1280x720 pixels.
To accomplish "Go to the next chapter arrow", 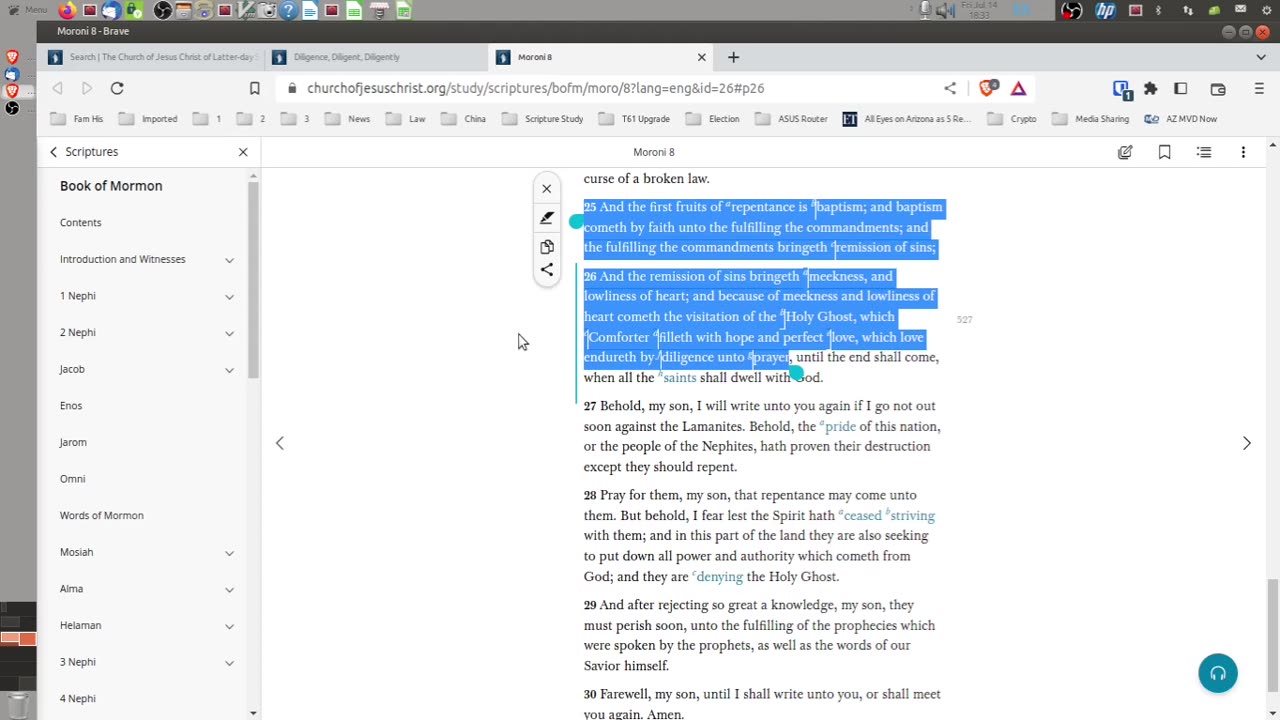I will coord(1246,443).
